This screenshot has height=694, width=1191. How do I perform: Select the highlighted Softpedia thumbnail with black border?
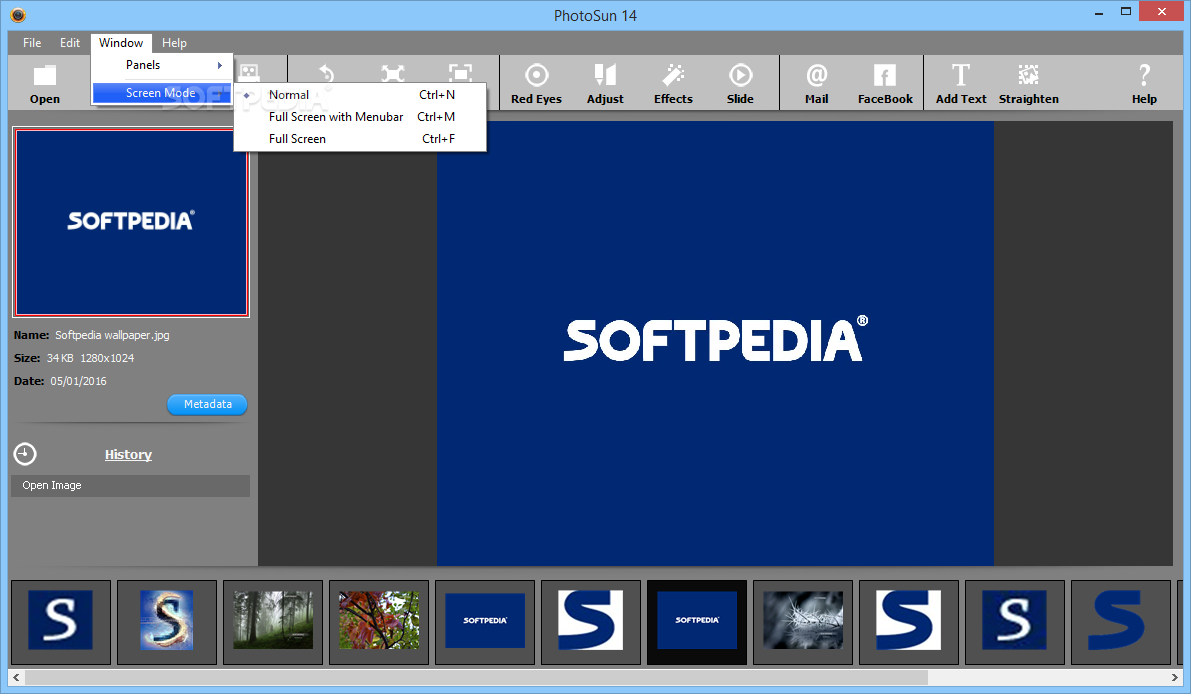pos(697,622)
